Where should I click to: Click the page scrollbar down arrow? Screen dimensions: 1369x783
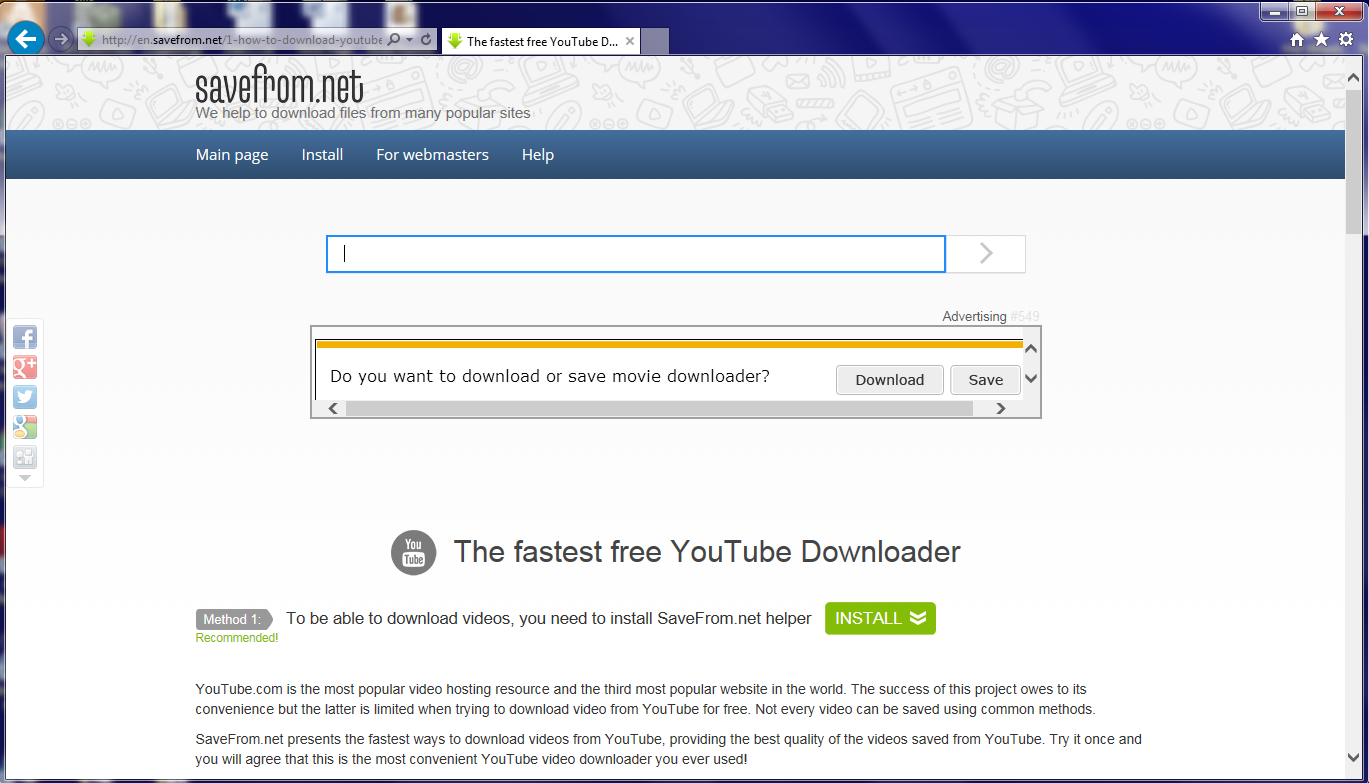[1353, 758]
